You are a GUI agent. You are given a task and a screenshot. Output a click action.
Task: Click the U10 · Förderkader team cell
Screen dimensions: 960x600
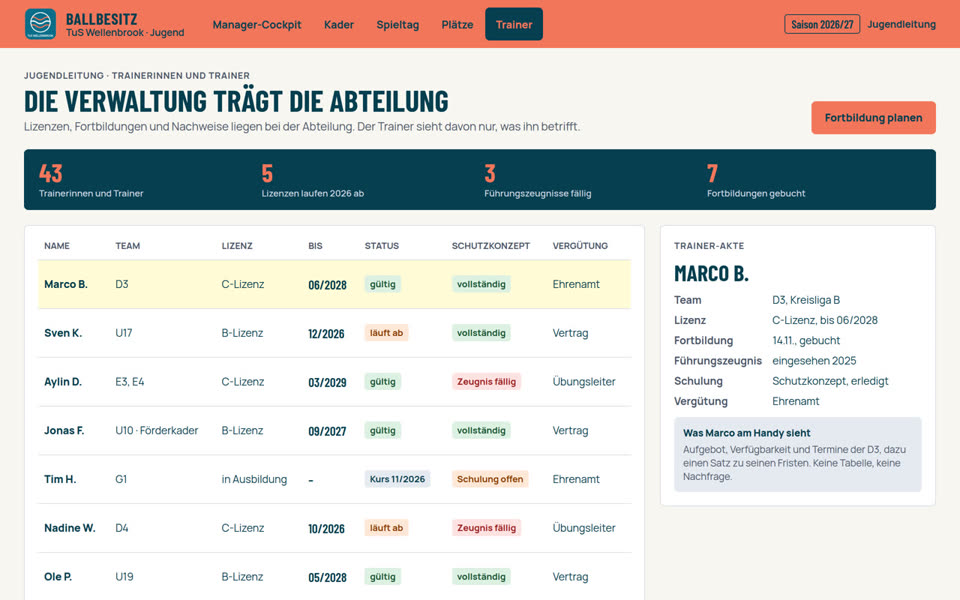[x=157, y=430]
